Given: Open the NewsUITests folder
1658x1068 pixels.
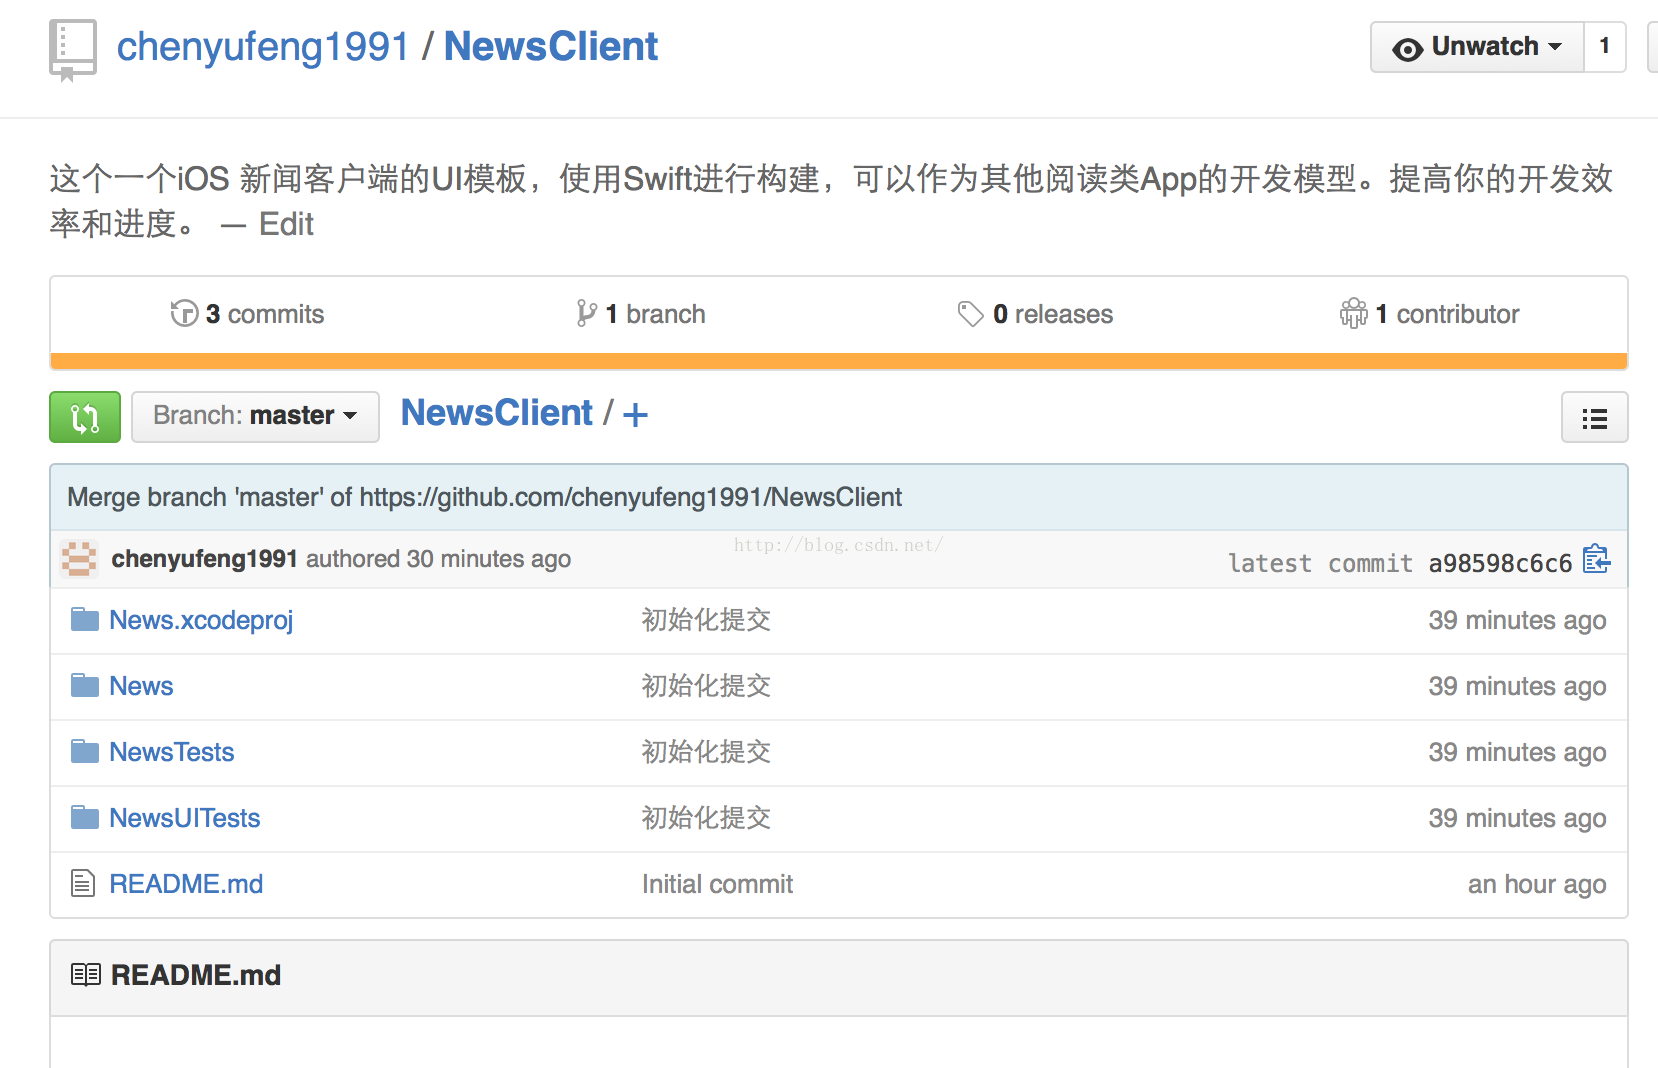Looking at the screenshot, I should point(185,818).
